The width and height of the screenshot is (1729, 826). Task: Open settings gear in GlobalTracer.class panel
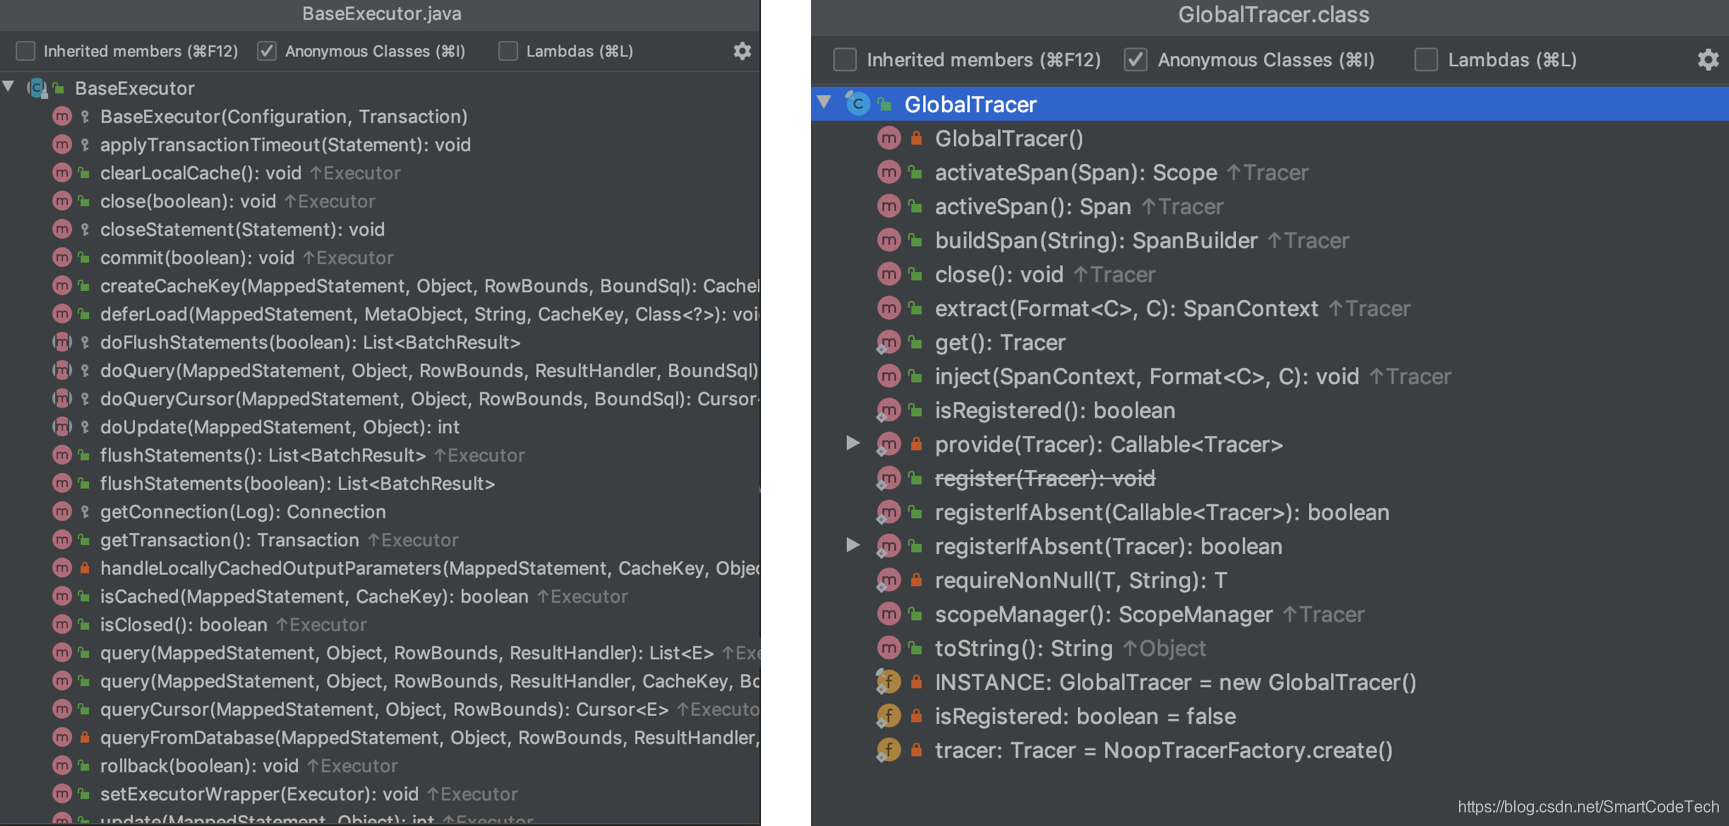click(x=1708, y=60)
